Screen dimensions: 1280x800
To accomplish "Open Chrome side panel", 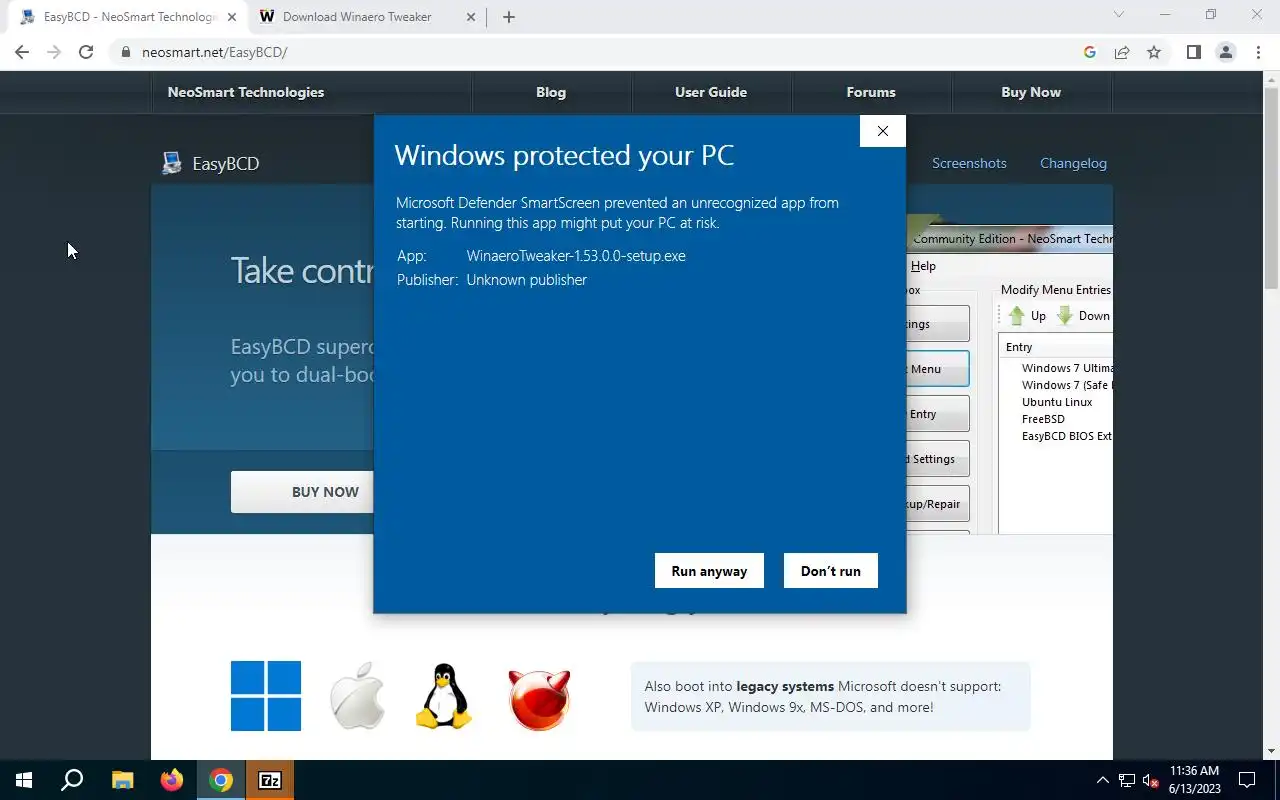I will pos(1193,52).
